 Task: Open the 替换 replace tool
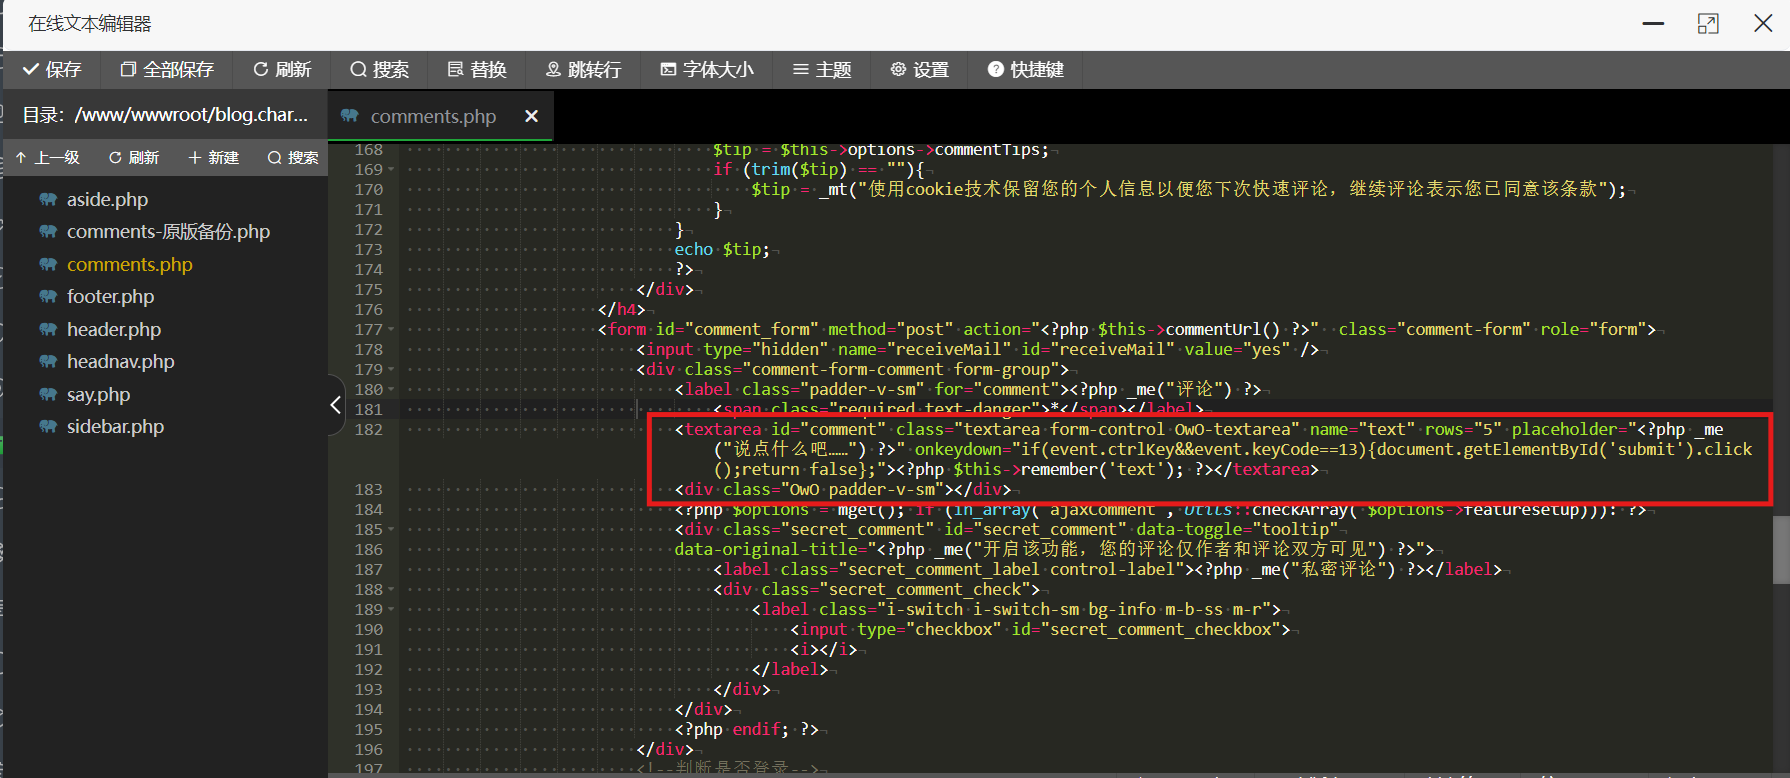point(477,70)
